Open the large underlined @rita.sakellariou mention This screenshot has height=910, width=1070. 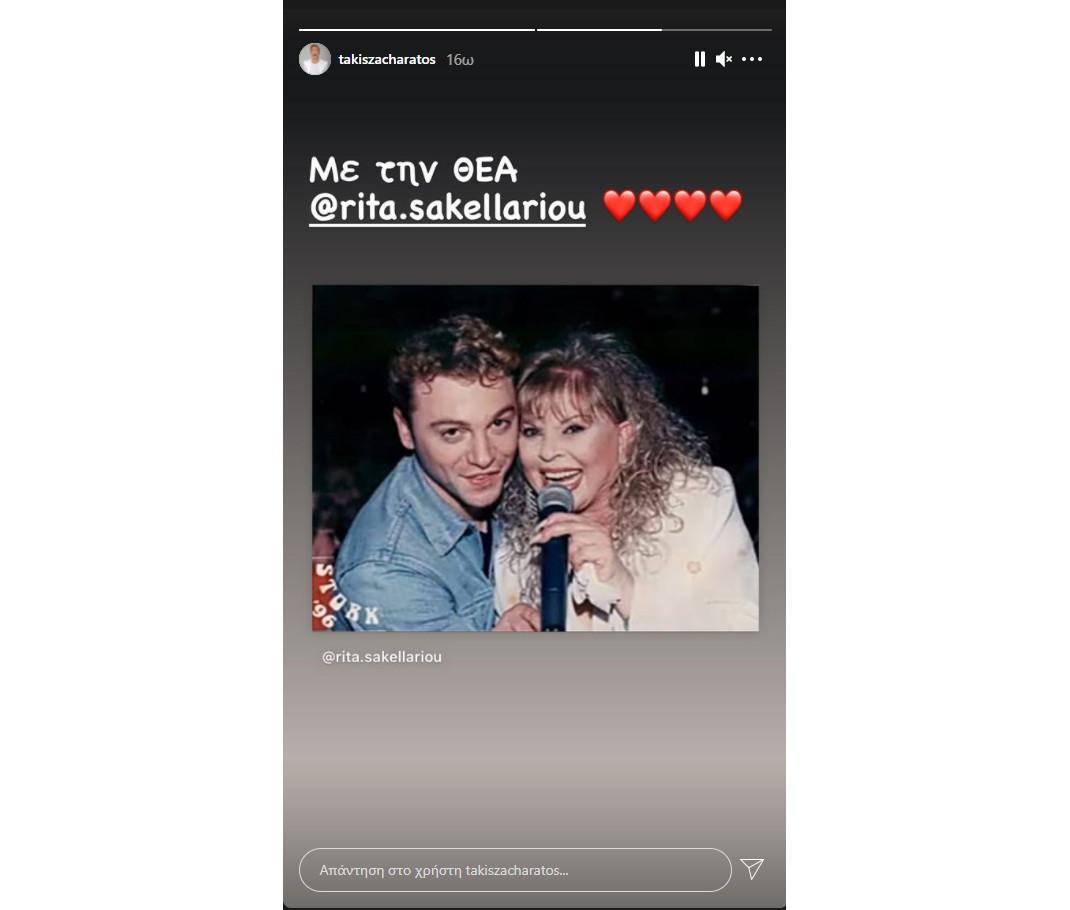pyautogui.click(x=448, y=208)
